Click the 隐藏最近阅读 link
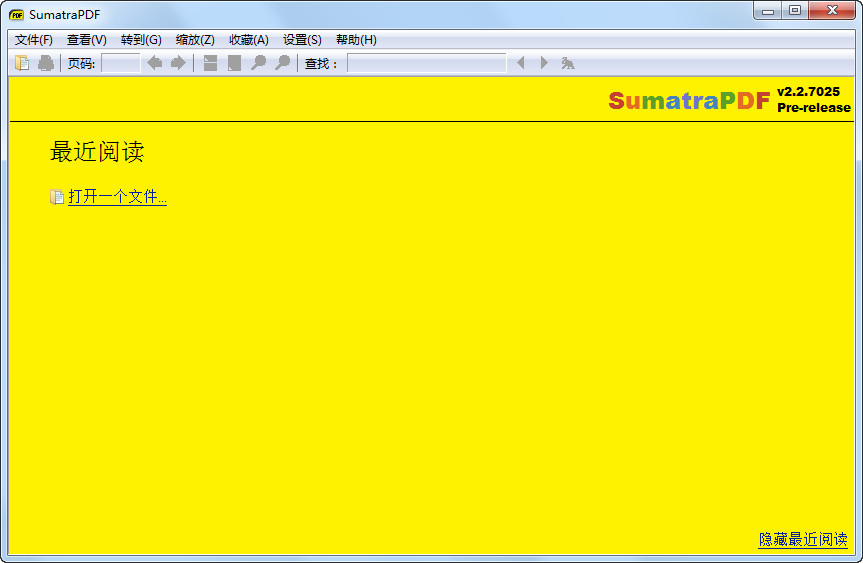The image size is (863, 563). pyautogui.click(x=803, y=539)
